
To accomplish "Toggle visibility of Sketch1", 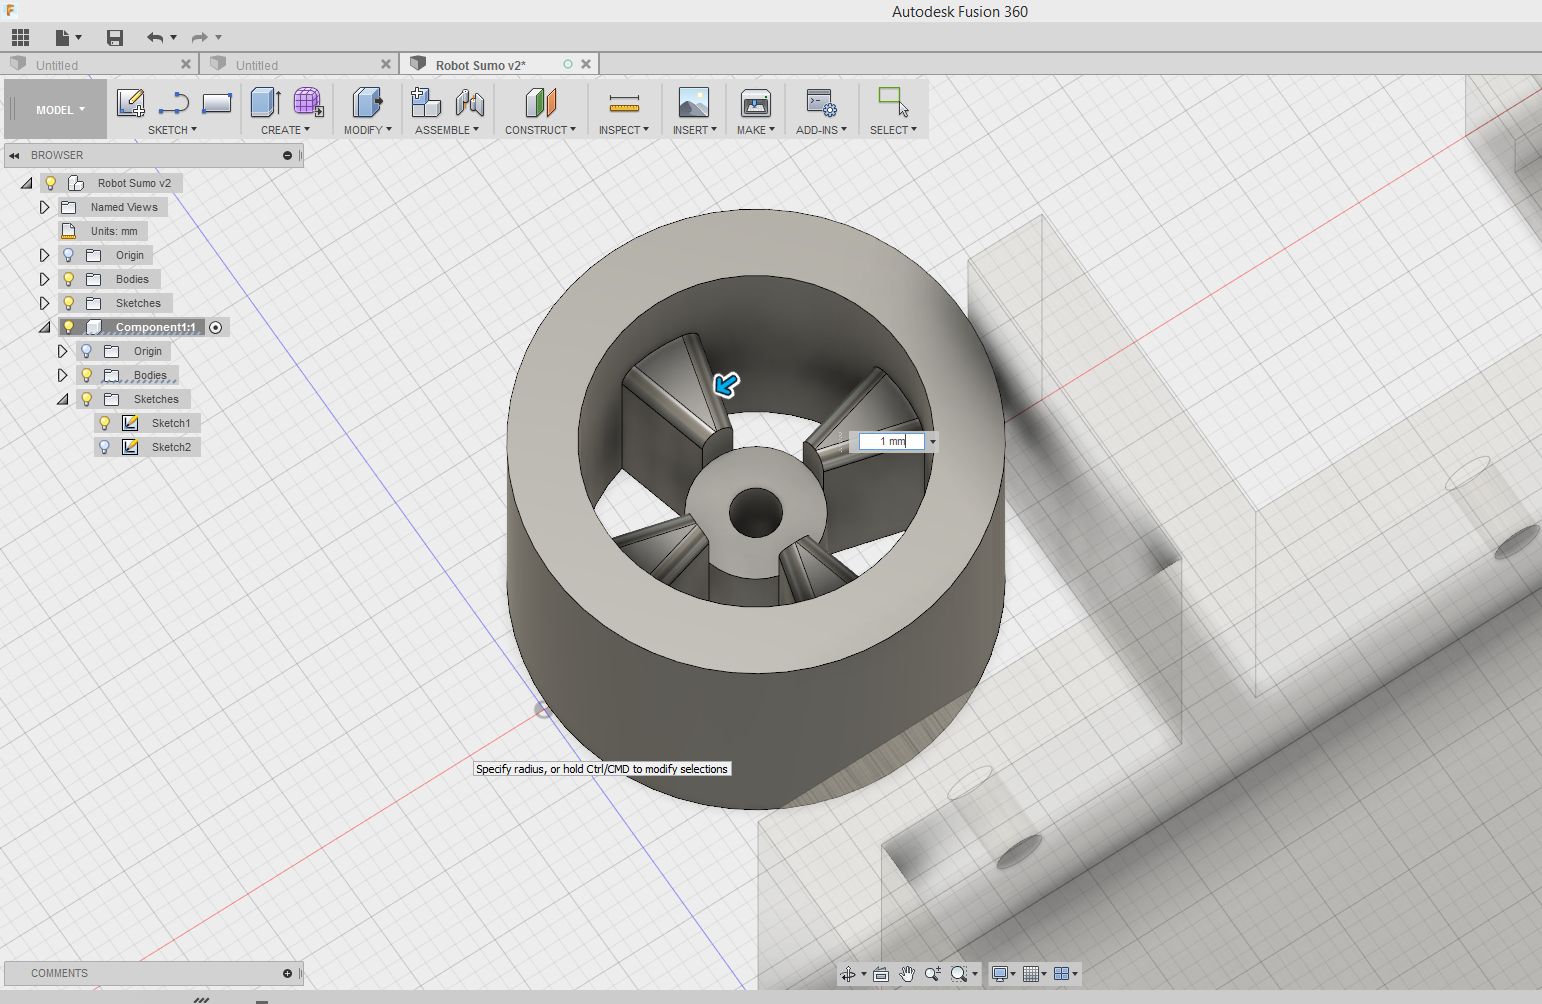I will click(x=104, y=422).
